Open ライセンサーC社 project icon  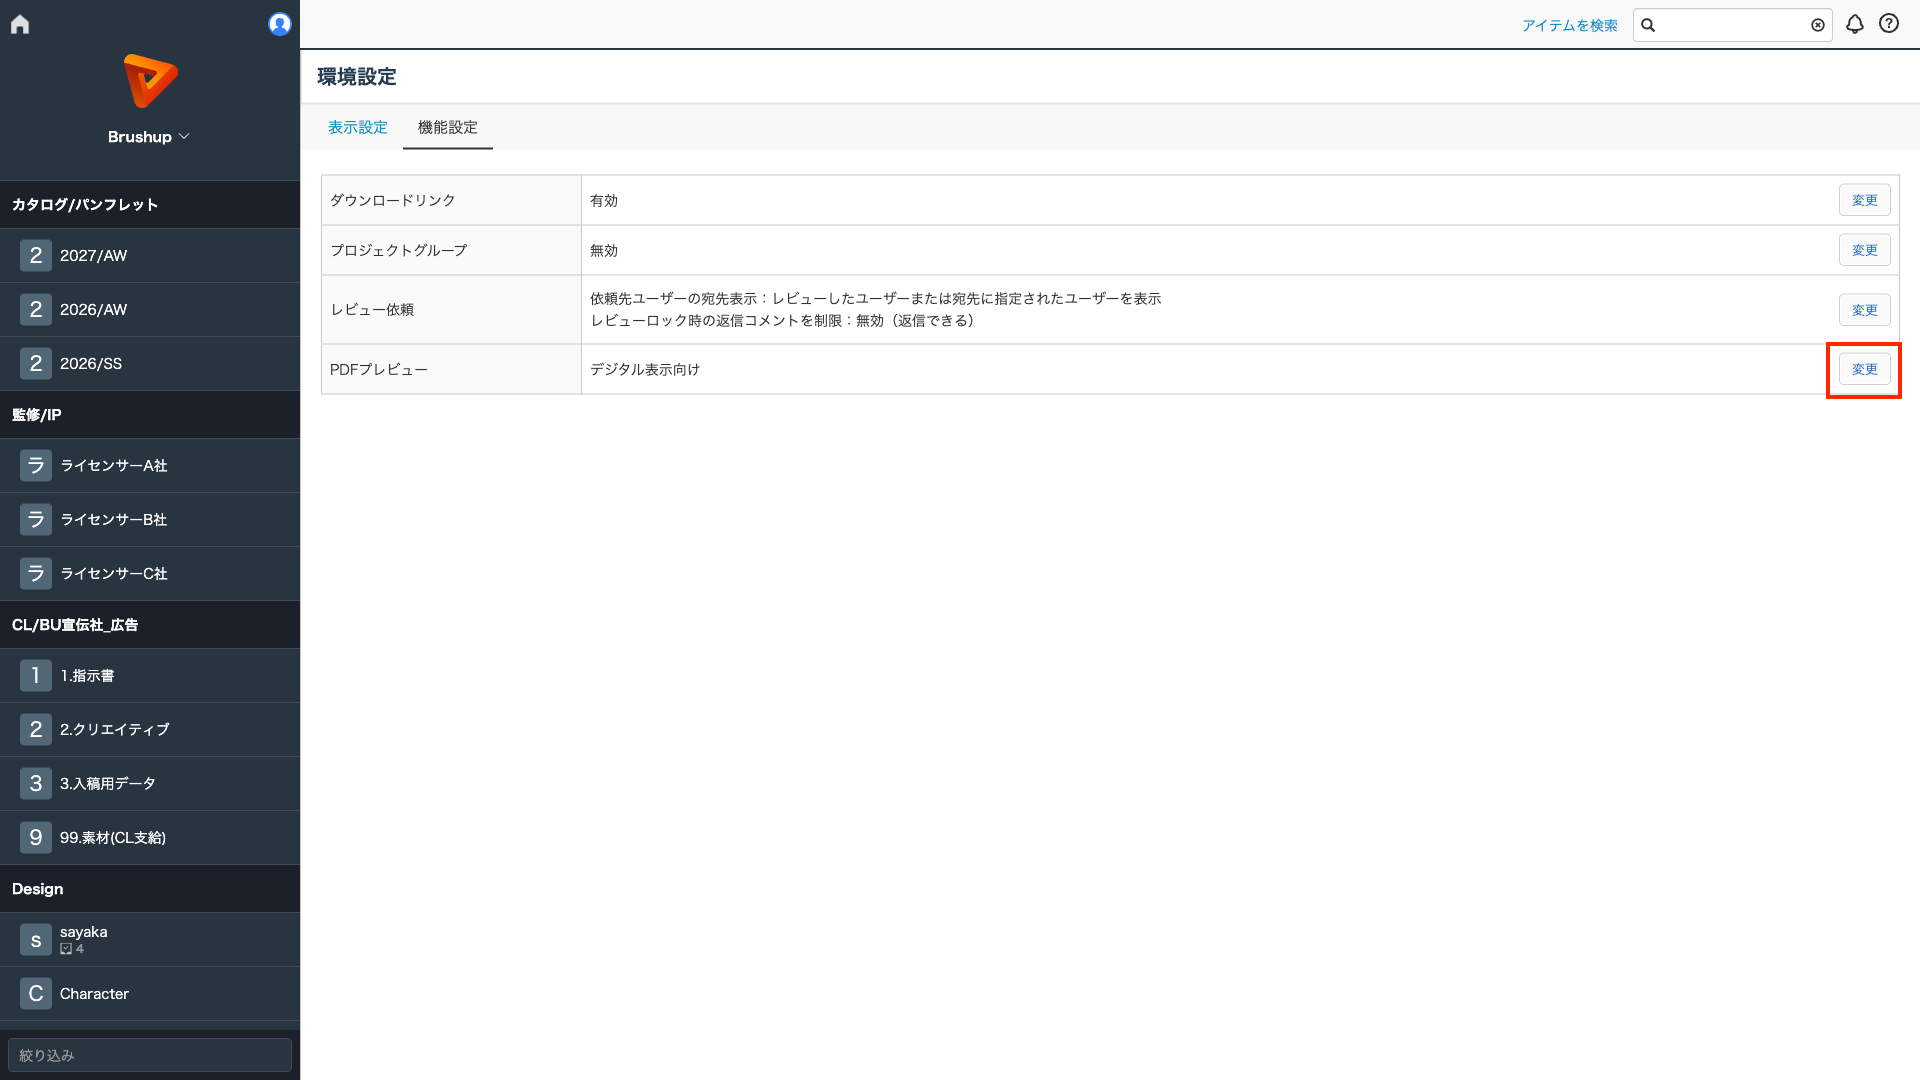[36, 573]
